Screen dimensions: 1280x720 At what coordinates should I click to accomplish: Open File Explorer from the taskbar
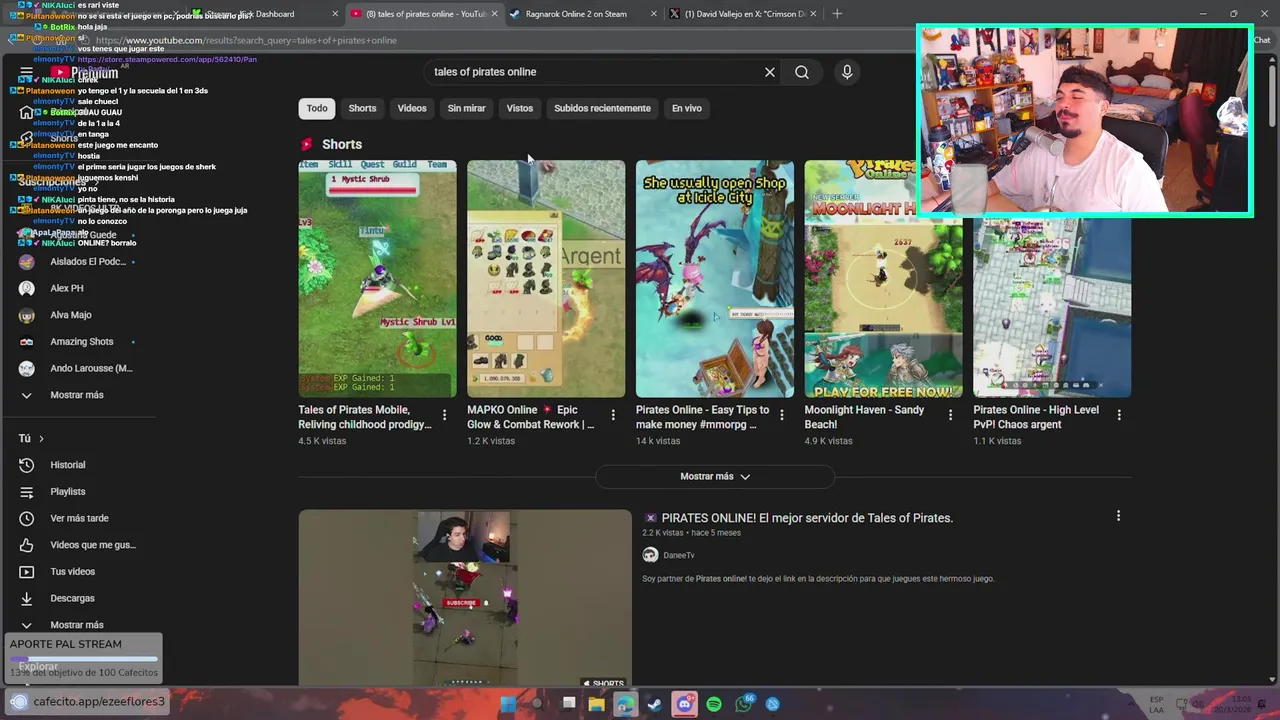pos(597,704)
